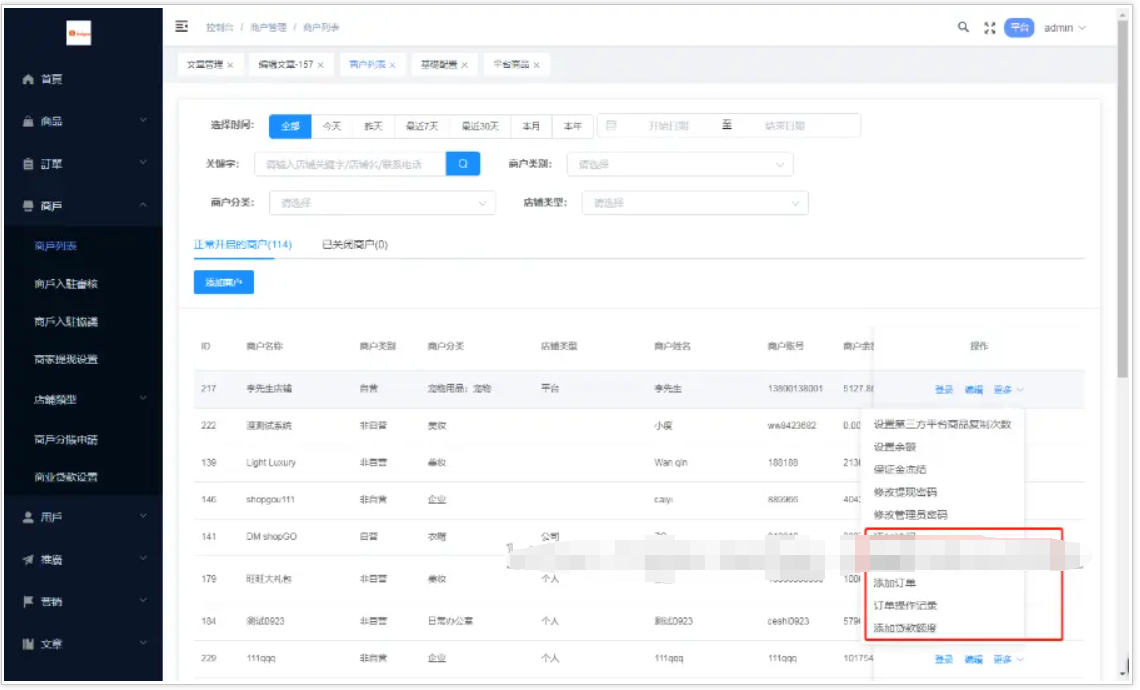Open the 店铺类型 select dropdown

click(x=695, y=203)
